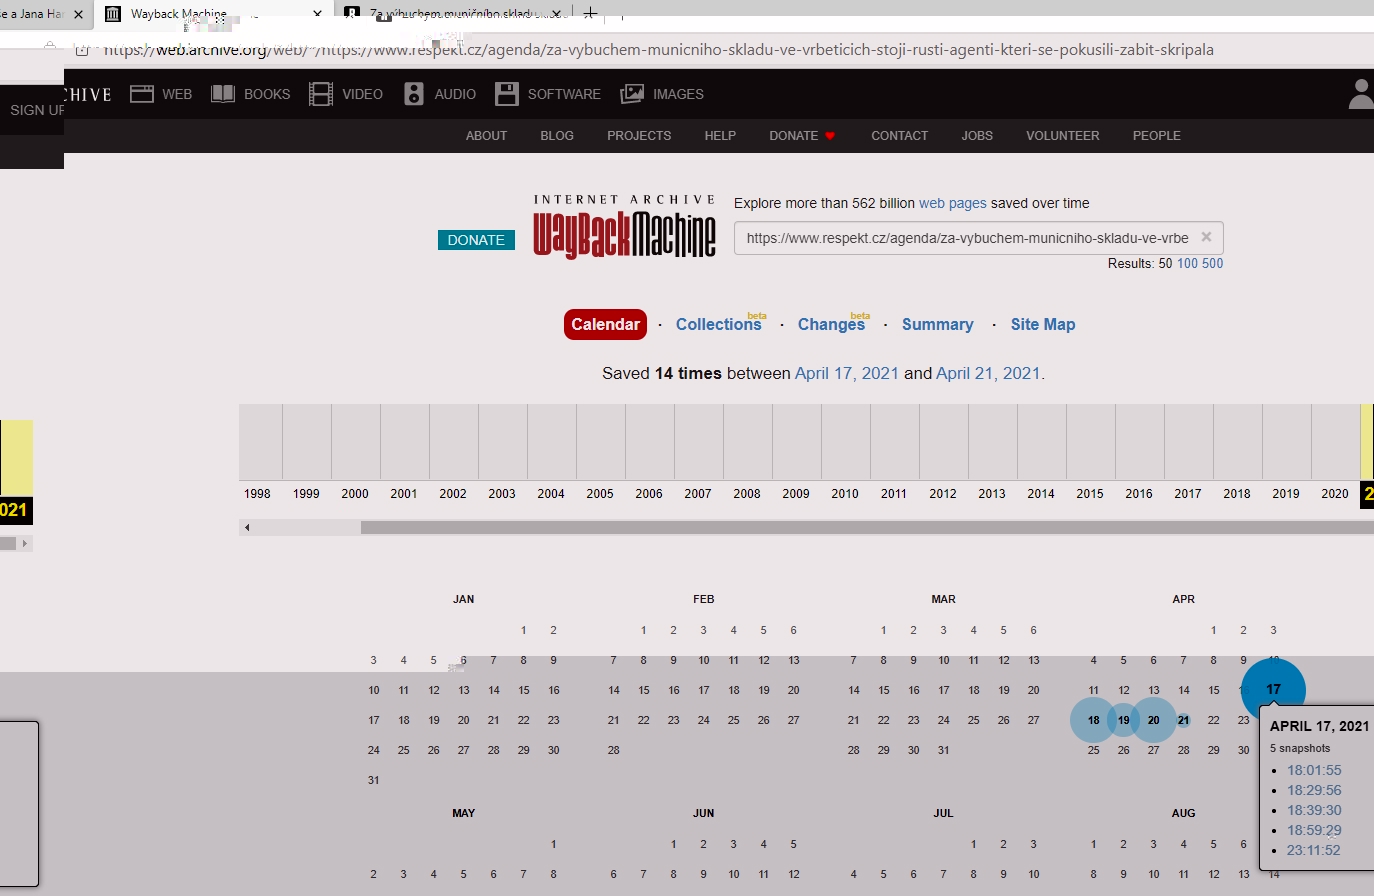The width and height of the screenshot is (1374, 896).
Task: Select the Summary view
Action: click(x=937, y=324)
